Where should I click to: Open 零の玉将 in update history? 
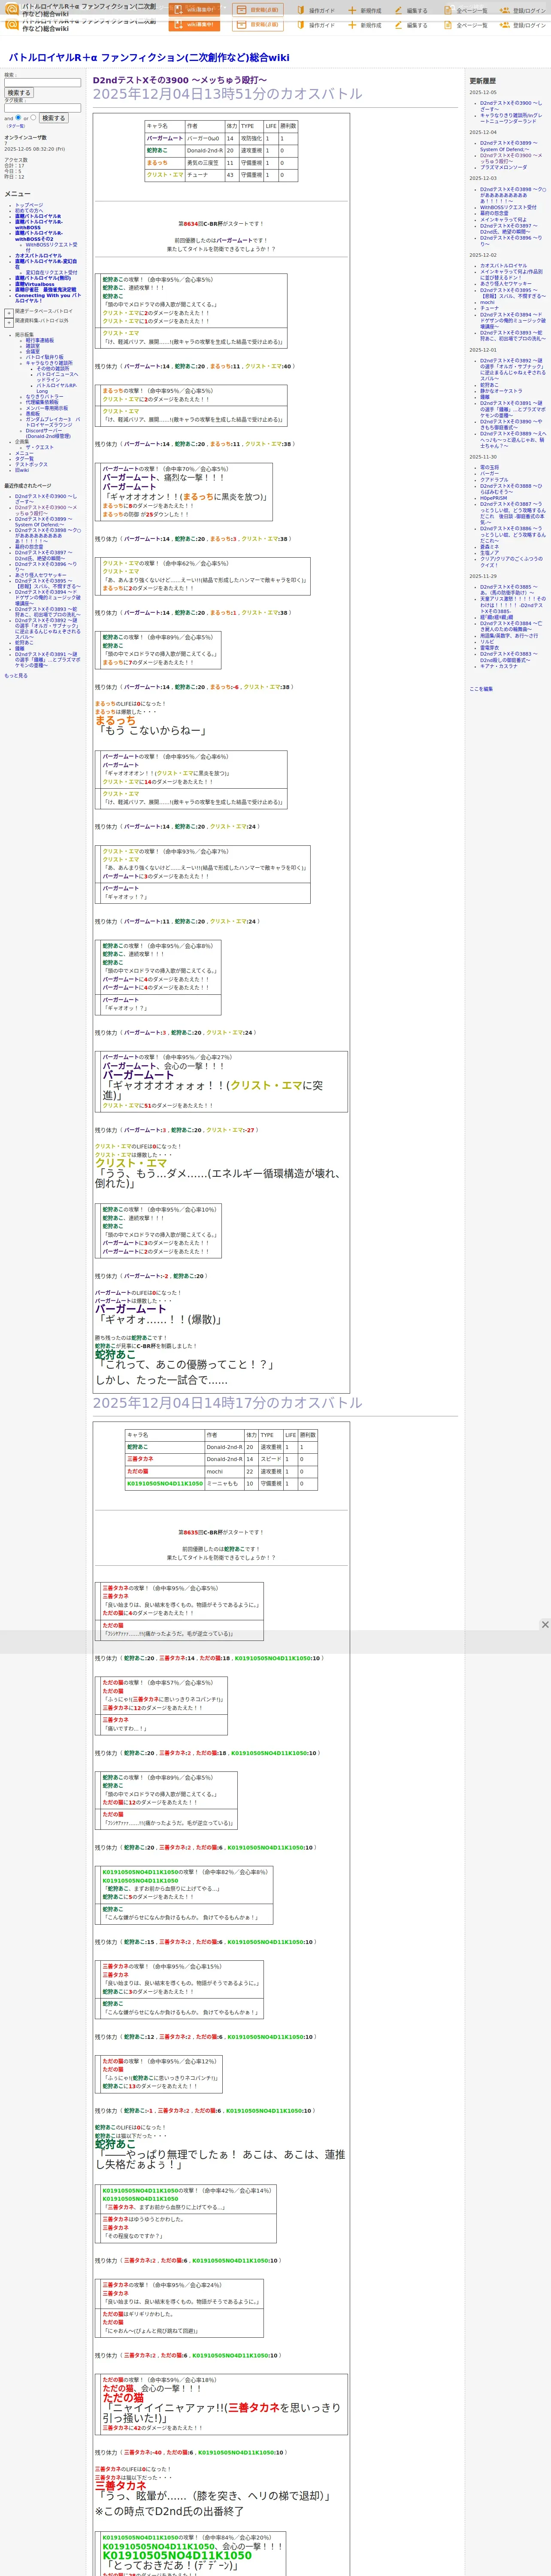[x=489, y=468]
